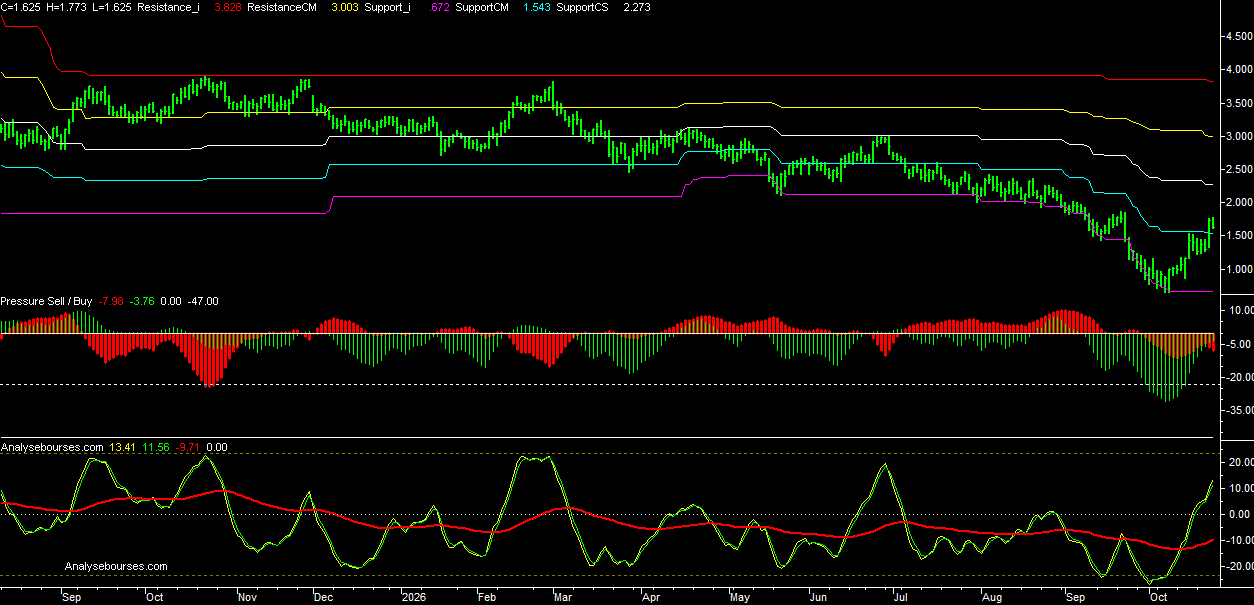The image size is (1254, 605).
Task: Select the ResistanceCM indicator label
Action: tap(284, 7)
